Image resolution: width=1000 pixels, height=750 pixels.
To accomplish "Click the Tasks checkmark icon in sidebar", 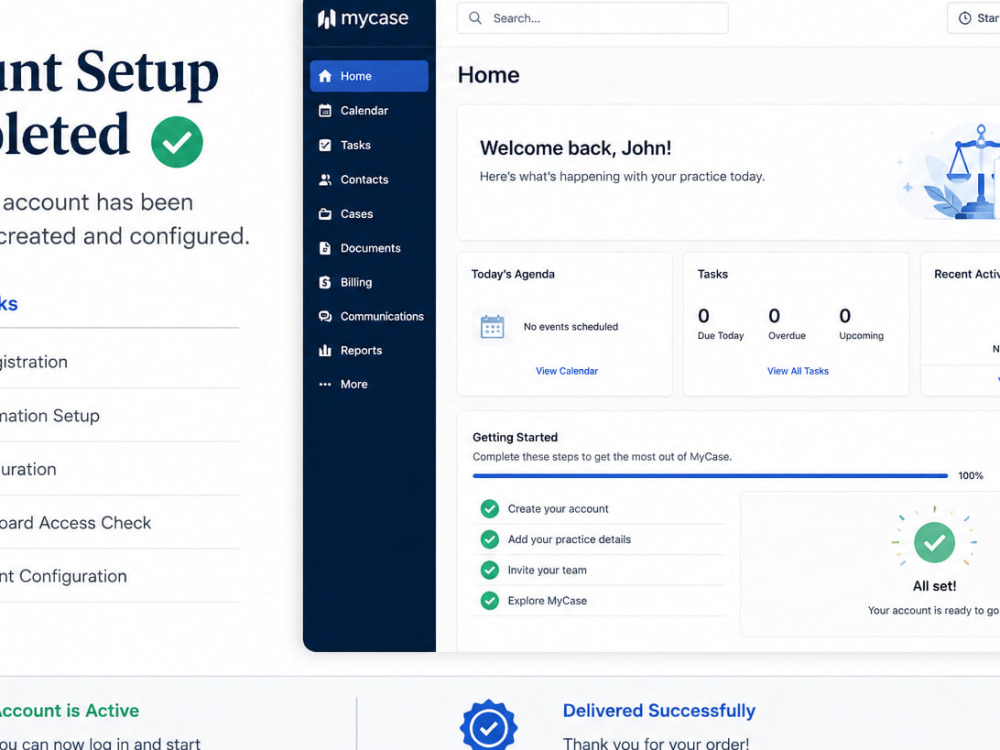I will [x=325, y=145].
